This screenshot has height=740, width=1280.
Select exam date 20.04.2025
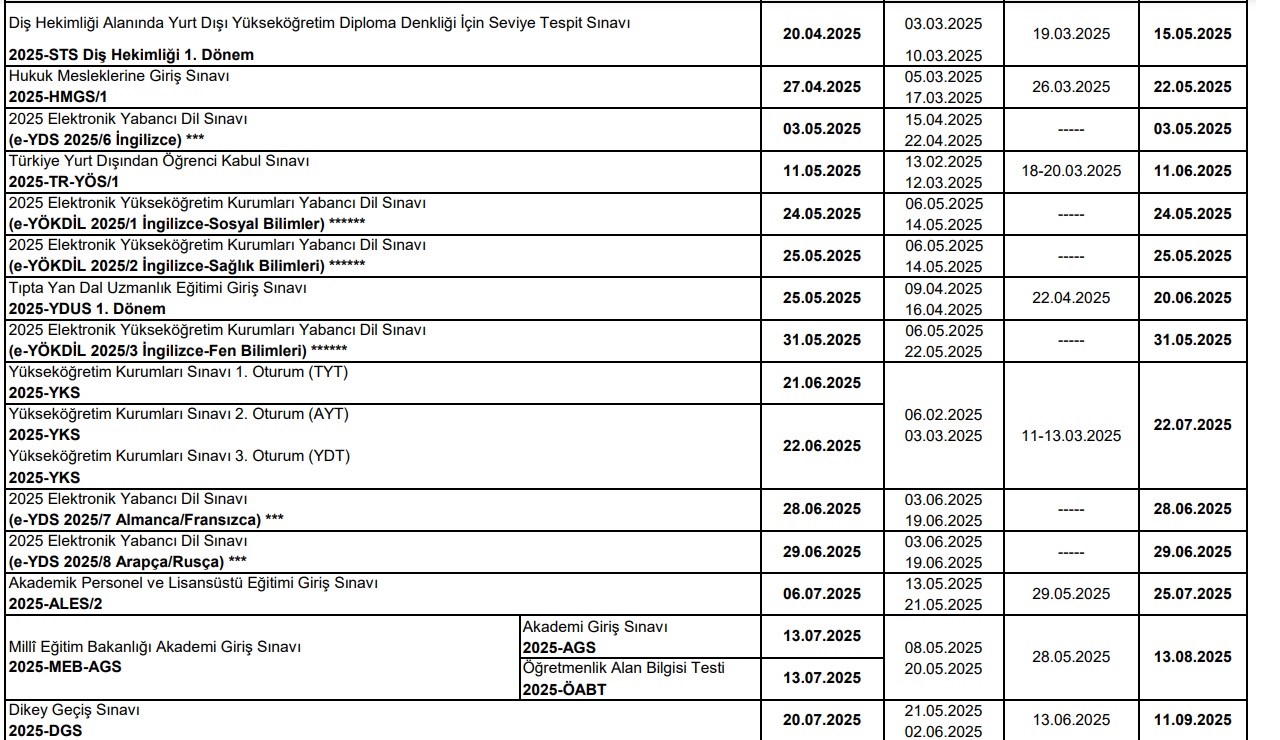coord(822,33)
